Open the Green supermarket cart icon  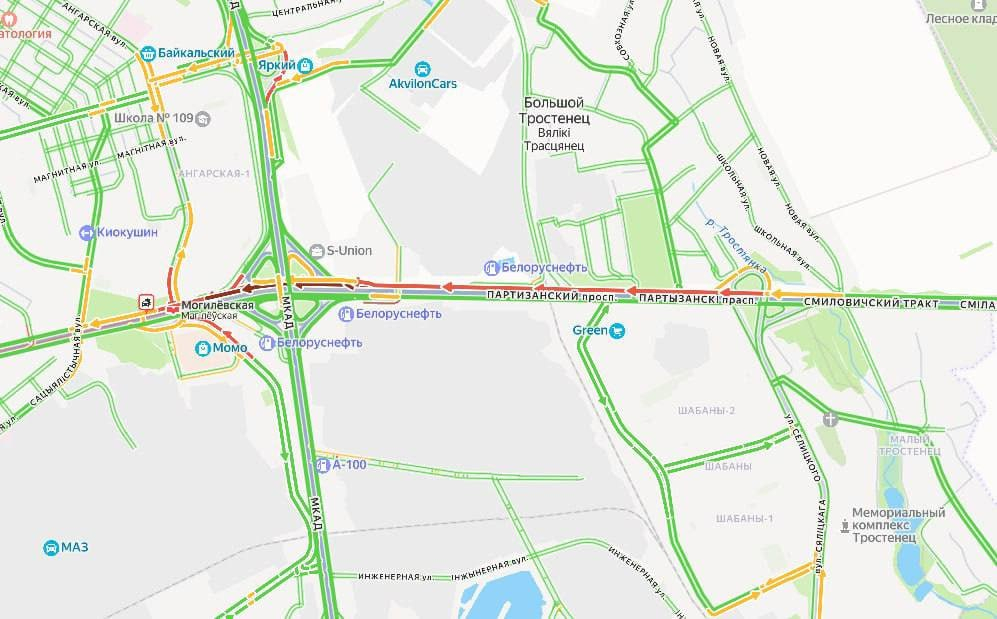click(617, 330)
